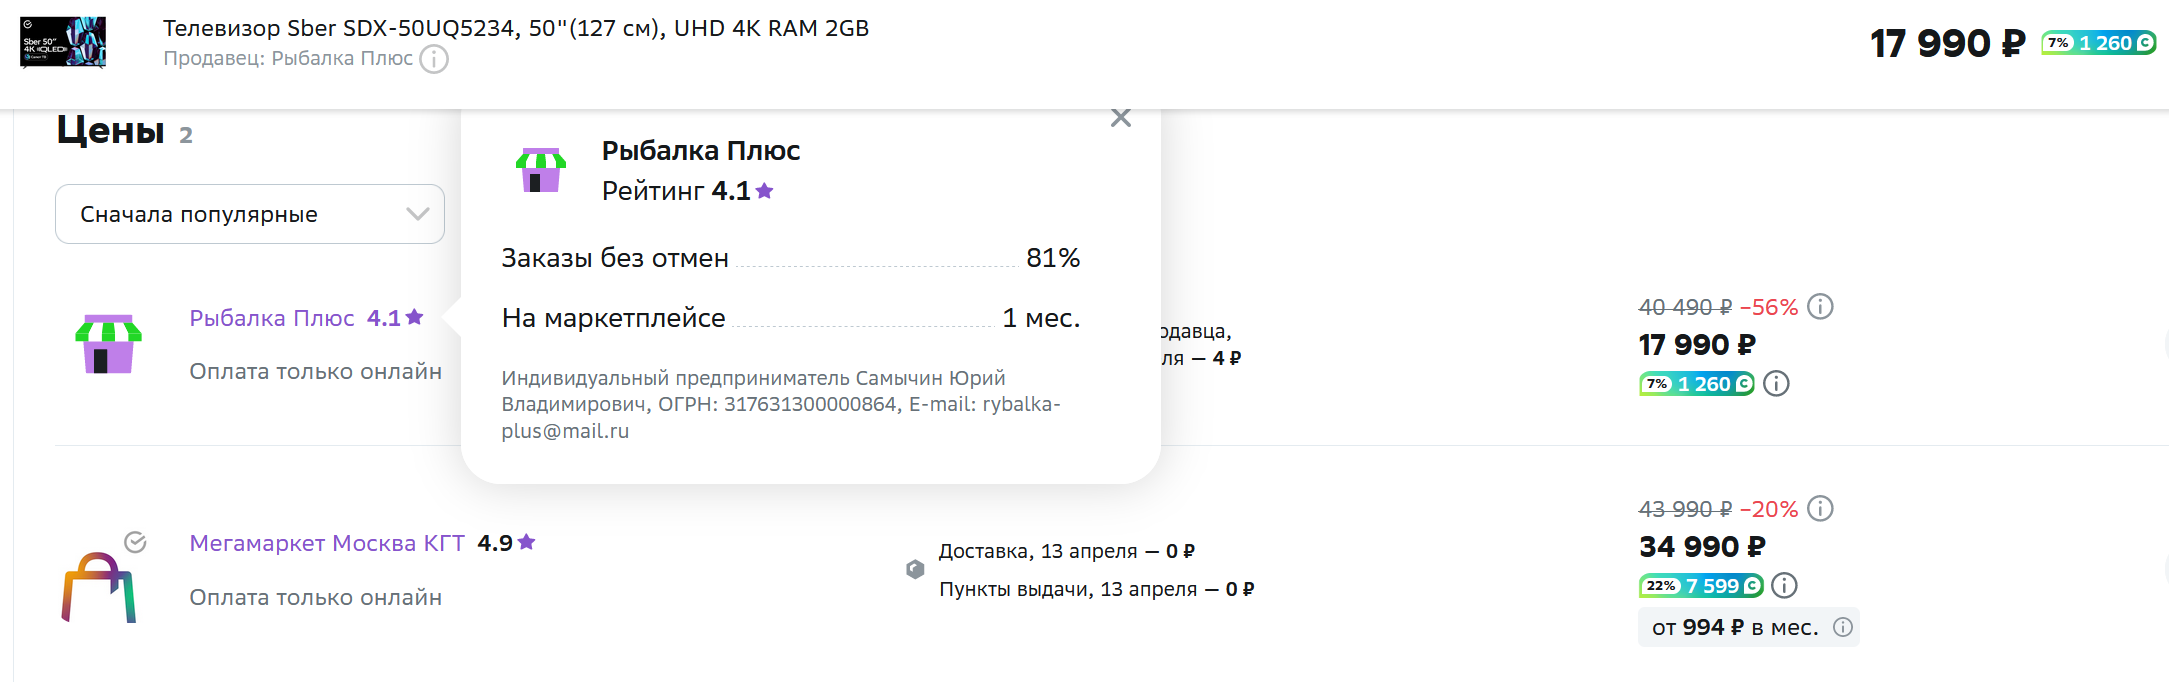Open the Сначала популярные sort dropdown

point(250,214)
